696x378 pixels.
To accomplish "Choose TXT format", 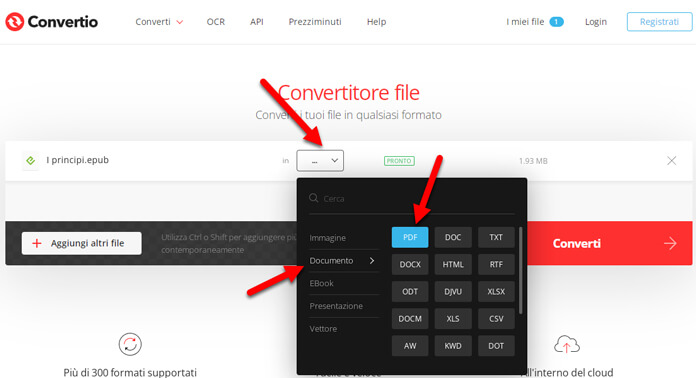I will [496, 237].
